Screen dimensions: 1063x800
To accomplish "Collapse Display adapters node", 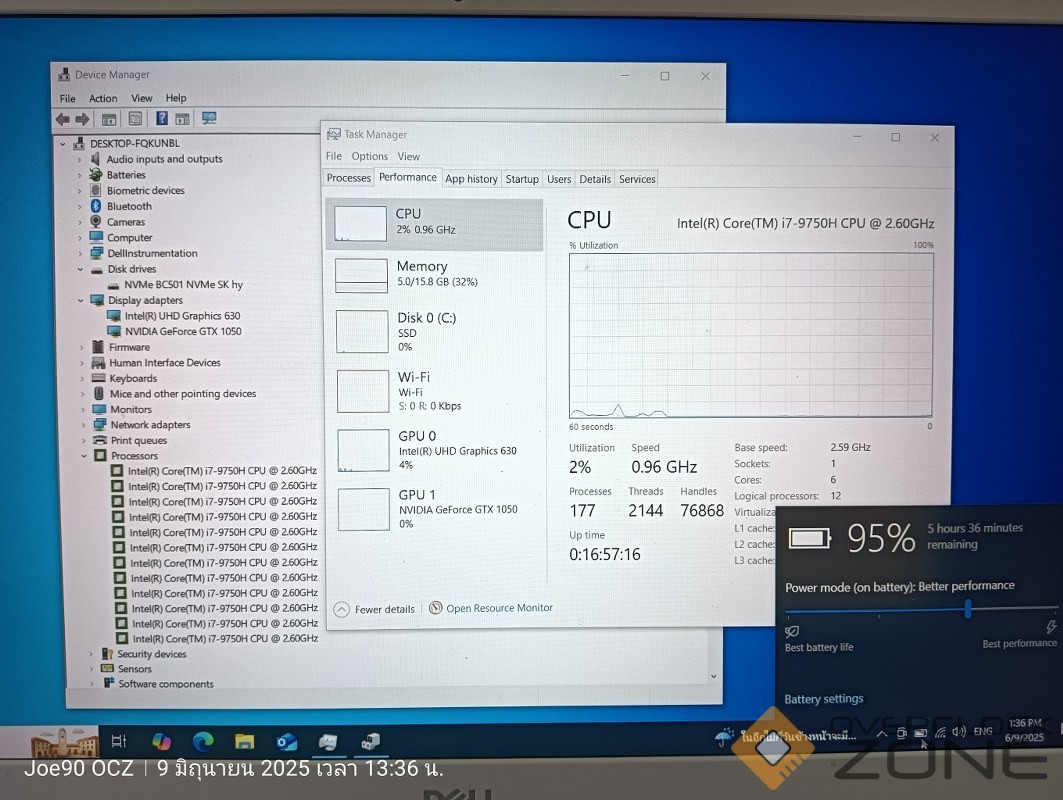I will click(x=81, y=300).
